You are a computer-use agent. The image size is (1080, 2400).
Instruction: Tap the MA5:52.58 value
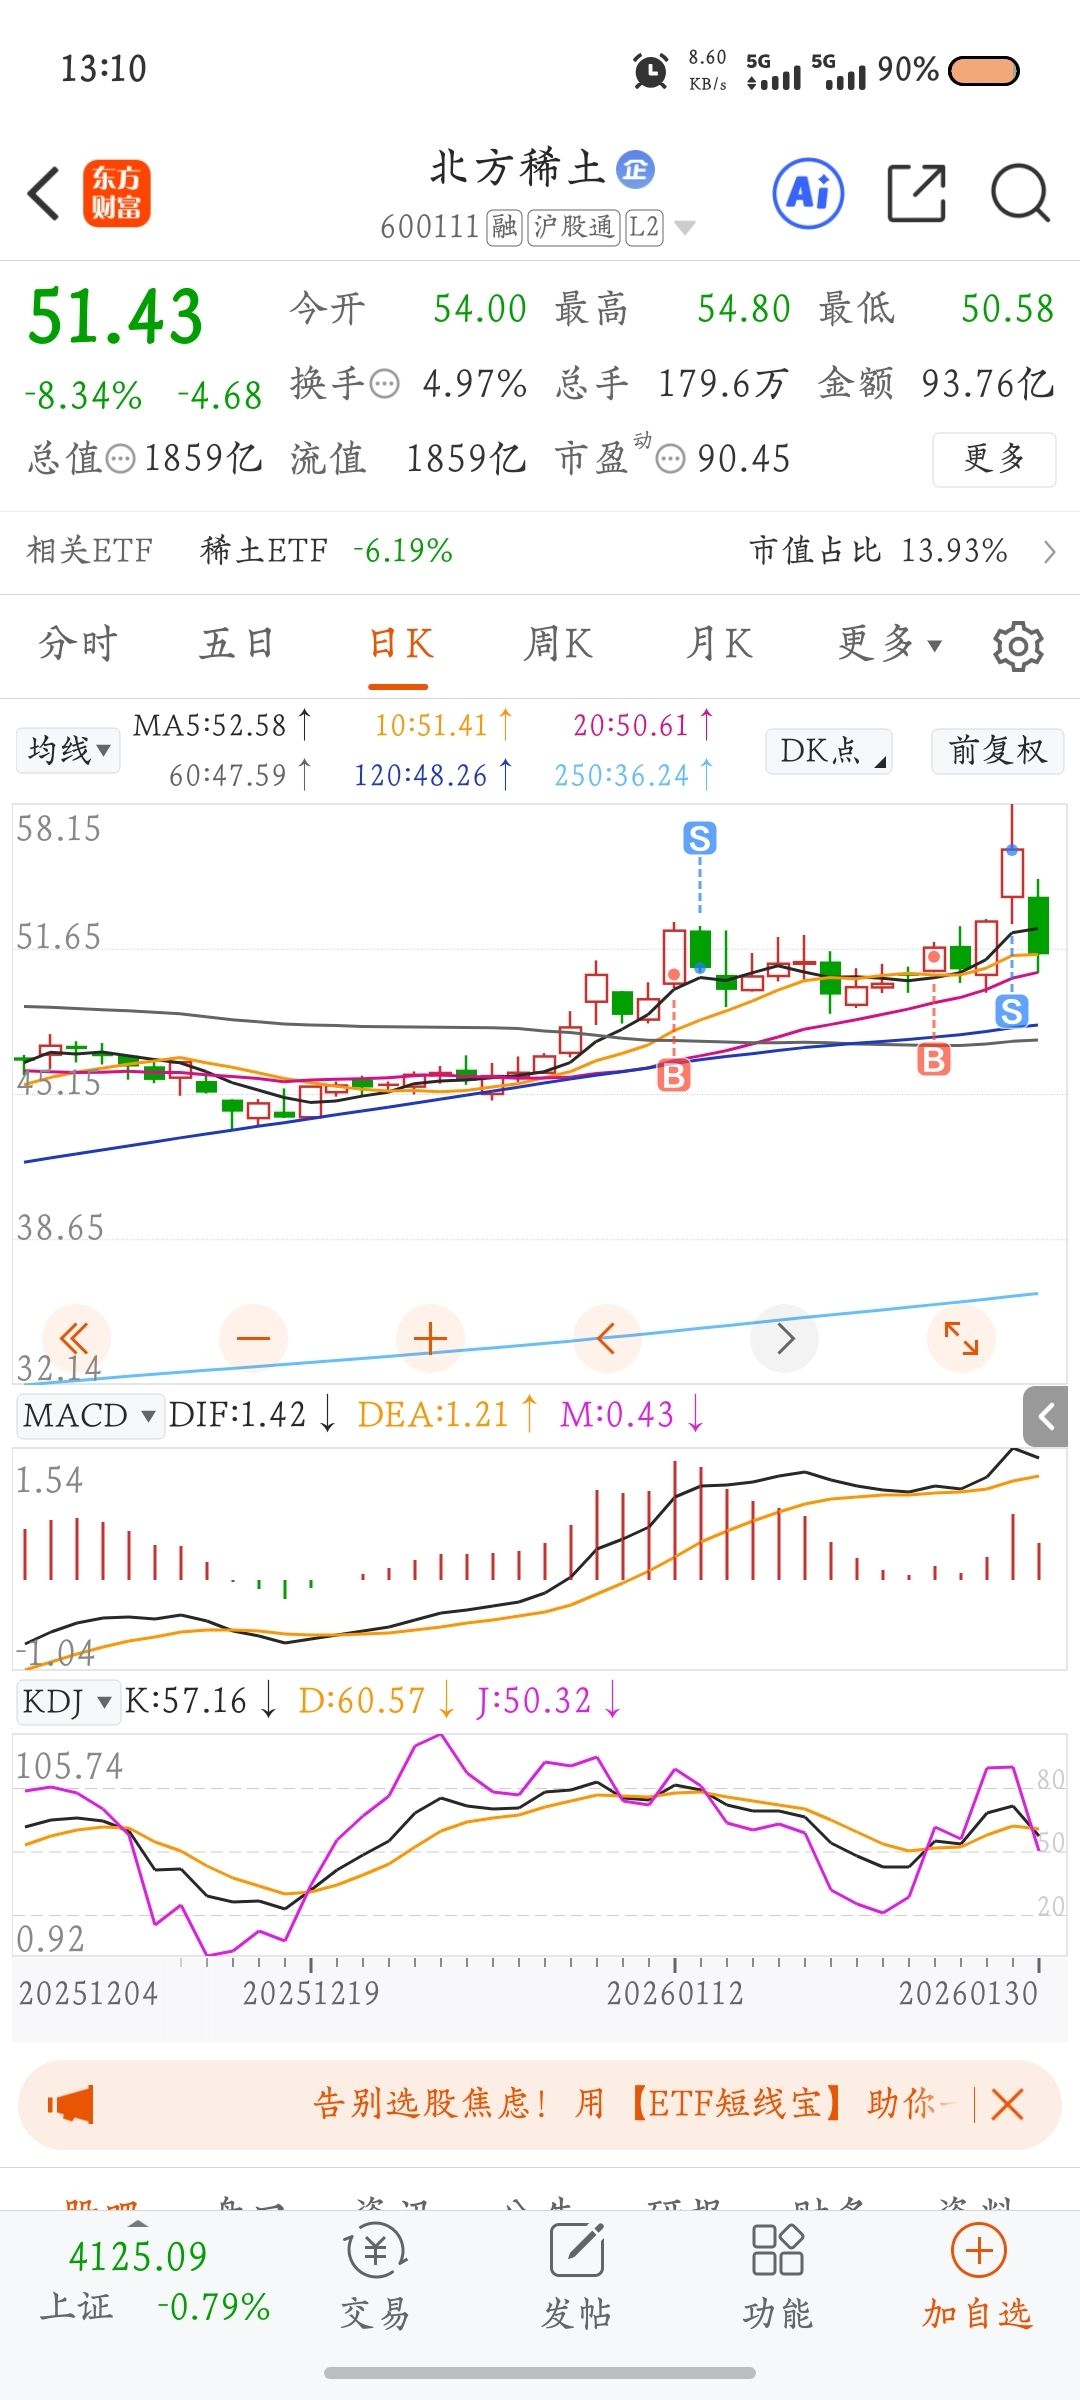pyautogui.click(x=222, y=725)
